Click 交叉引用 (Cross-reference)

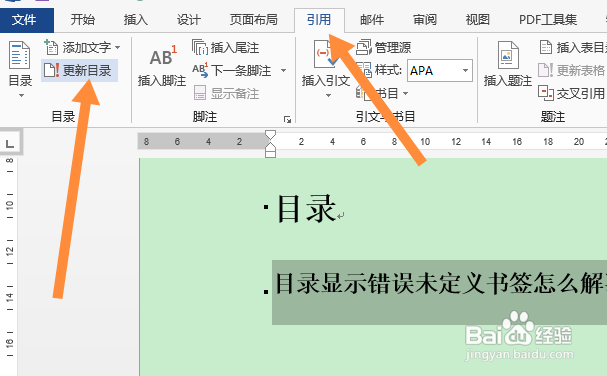tap(571, 93)
